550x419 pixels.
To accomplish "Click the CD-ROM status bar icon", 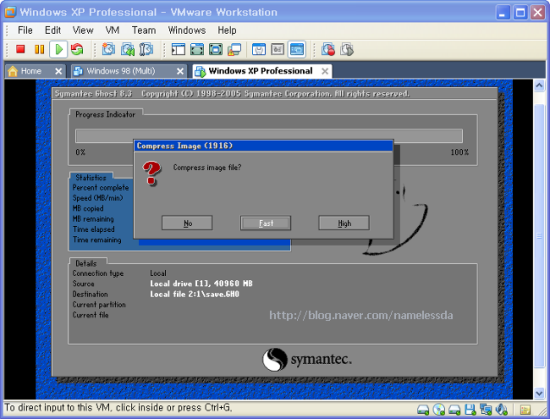I will [439, 410].
